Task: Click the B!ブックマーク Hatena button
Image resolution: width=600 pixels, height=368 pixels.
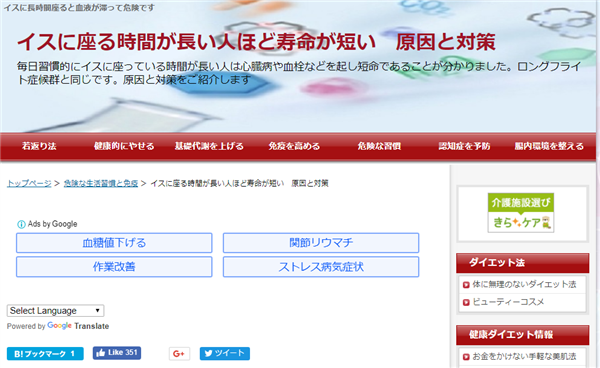Action: 45,354
